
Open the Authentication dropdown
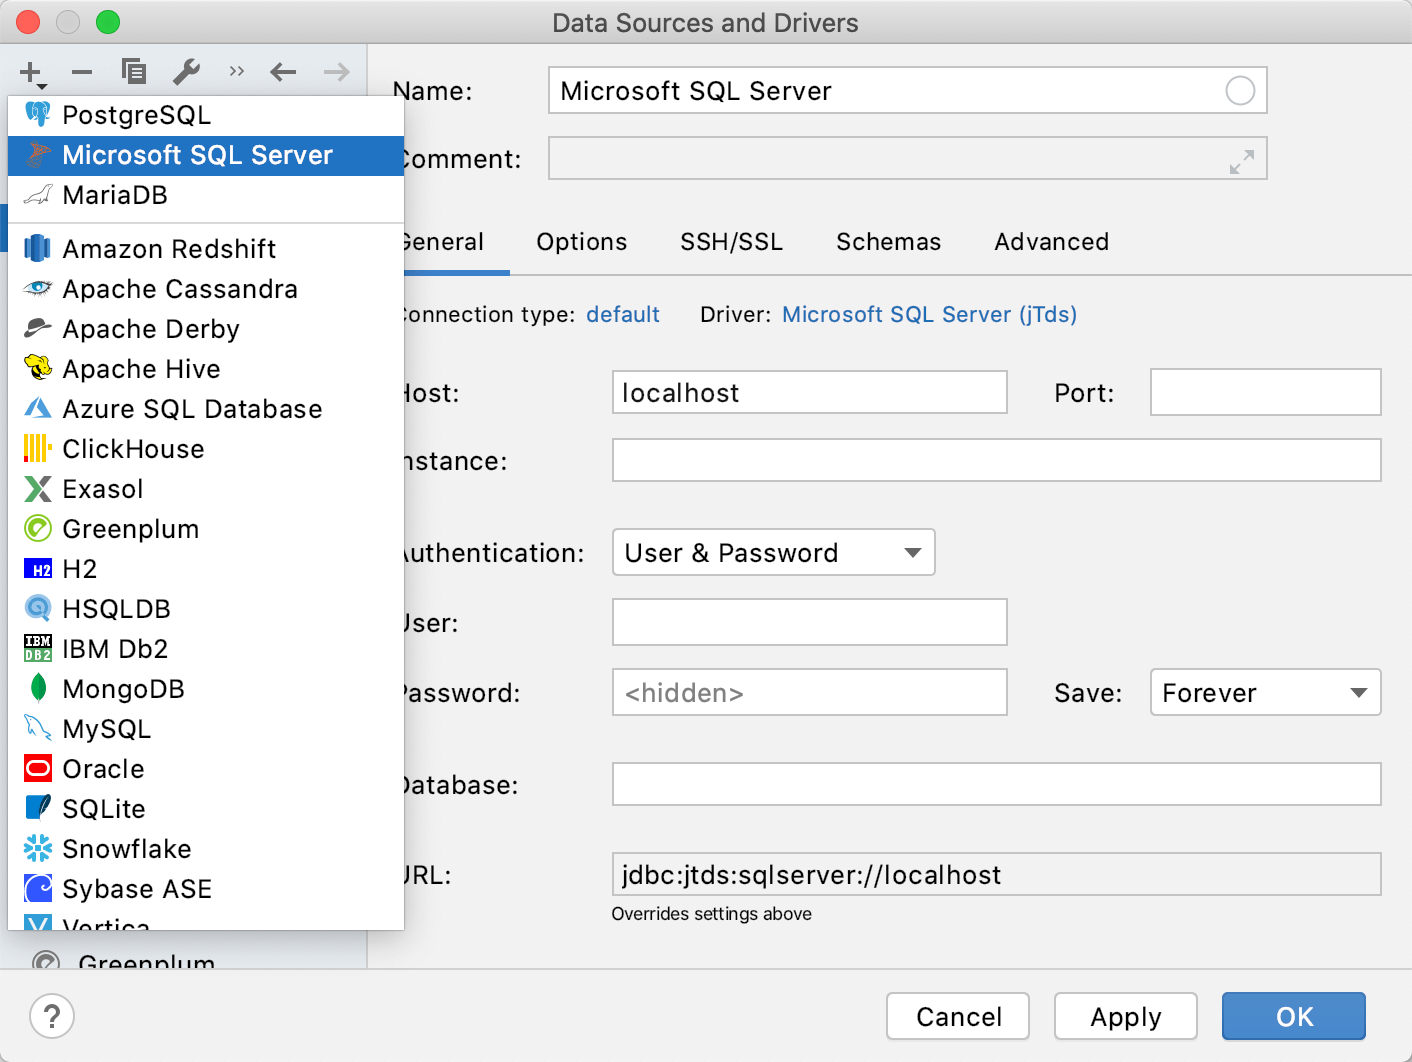(774, 552)
